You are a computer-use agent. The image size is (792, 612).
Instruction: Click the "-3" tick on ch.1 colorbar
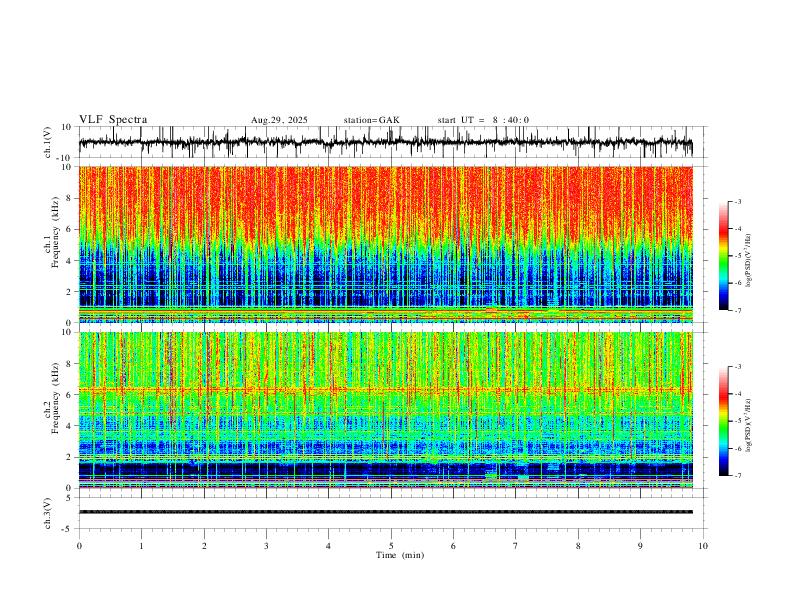tap(738, 201)
